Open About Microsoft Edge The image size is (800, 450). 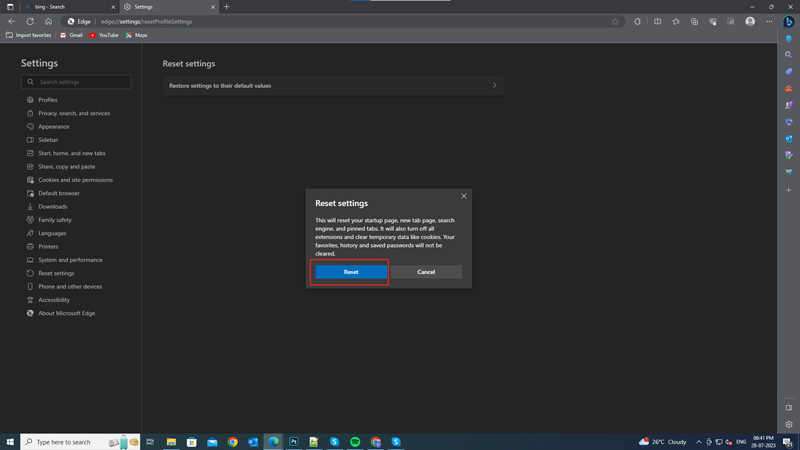pyautogui.click(x=66, y=313)
